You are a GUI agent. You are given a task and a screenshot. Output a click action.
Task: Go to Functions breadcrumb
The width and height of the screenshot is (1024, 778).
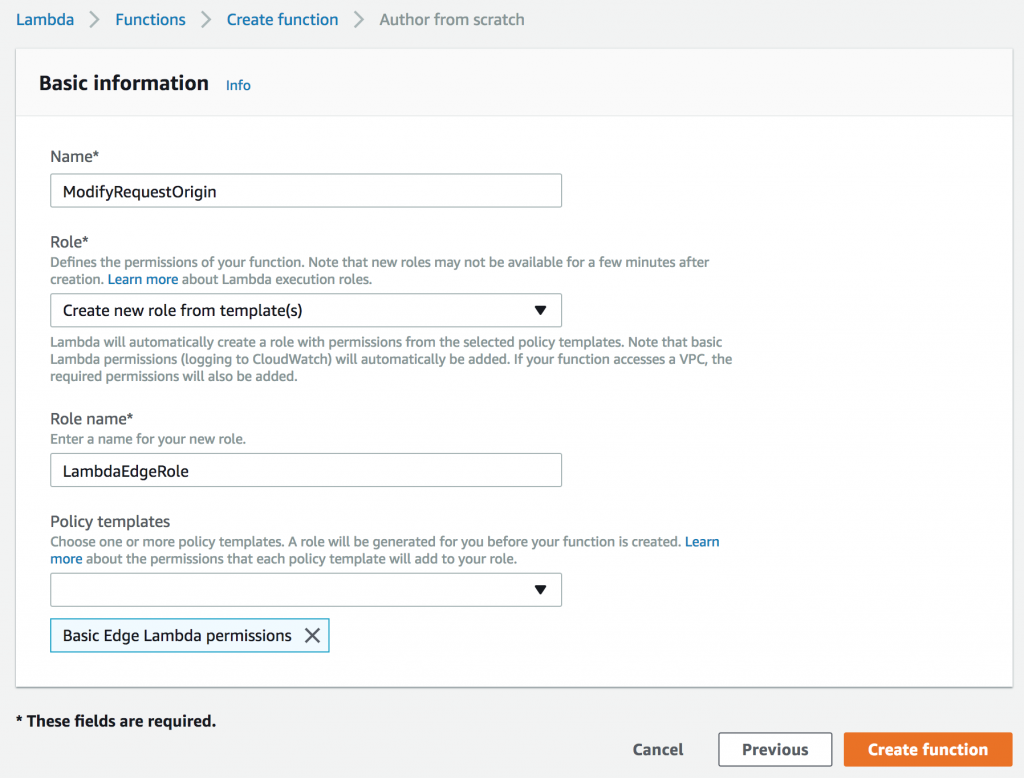tap(150, 19)
